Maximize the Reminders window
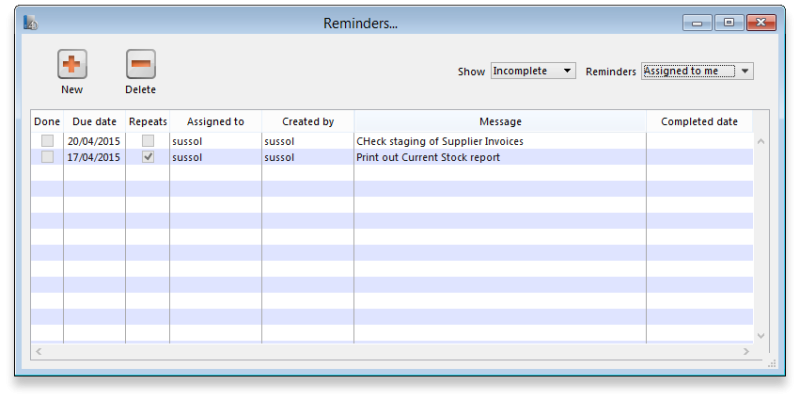 click(729, 22)
